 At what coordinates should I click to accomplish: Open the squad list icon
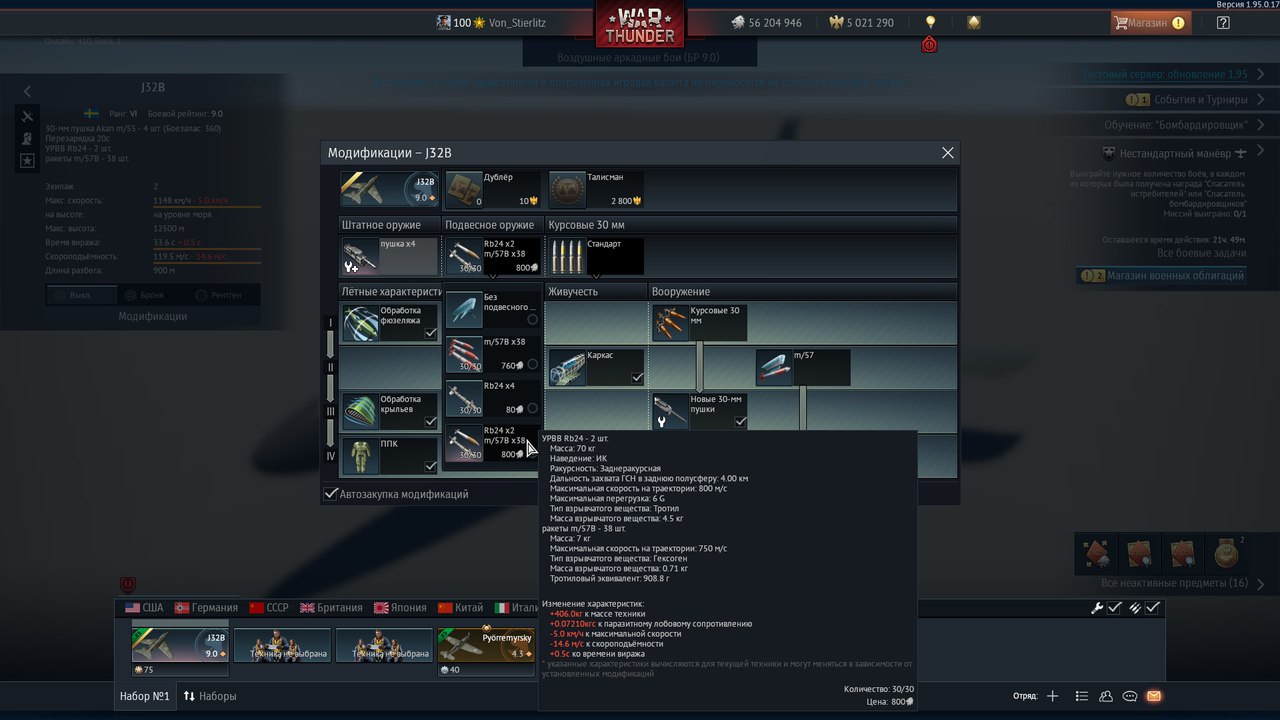1082,696
